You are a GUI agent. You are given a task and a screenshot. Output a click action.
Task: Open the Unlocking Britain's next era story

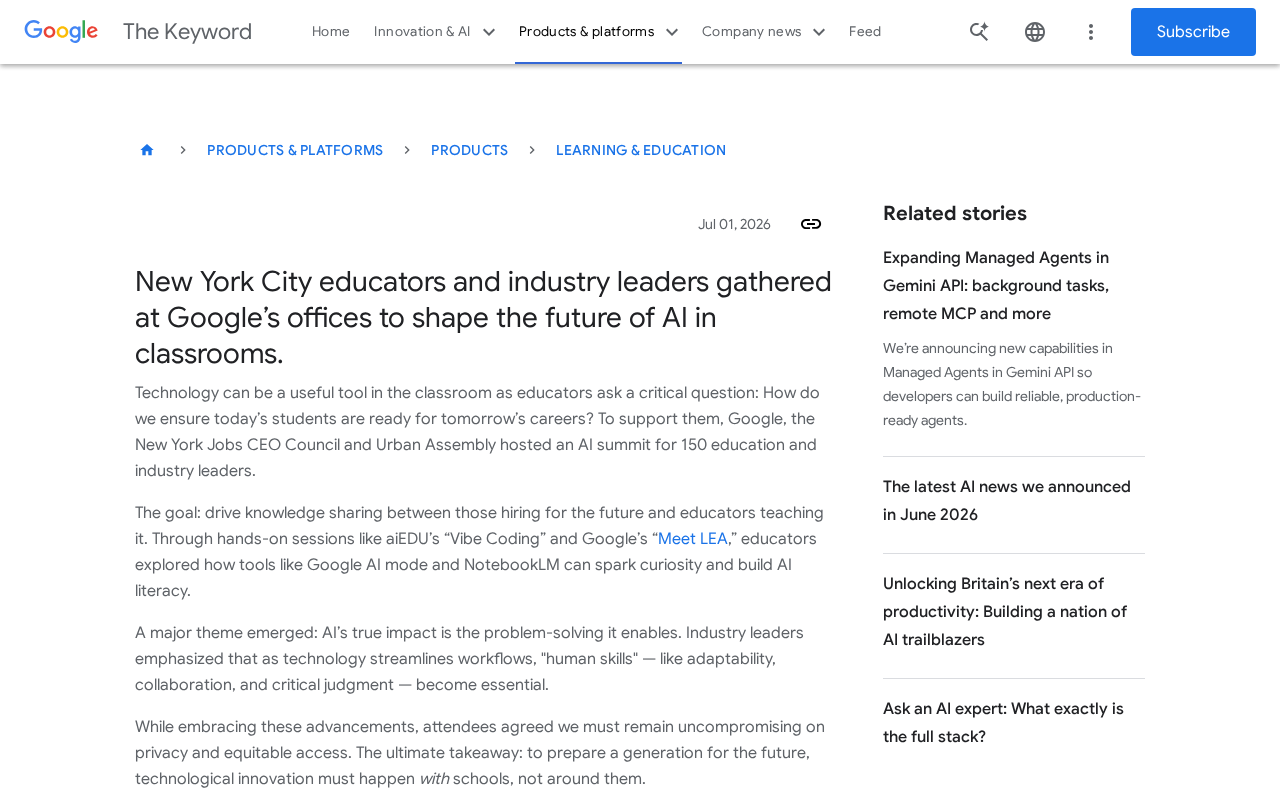1005,612
